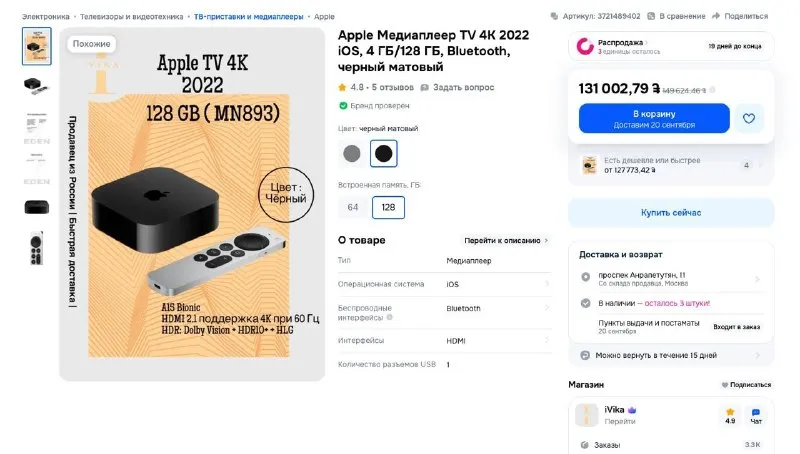
Task: Open the remote control thumbnail image
Action: click(x=37, y=248)
